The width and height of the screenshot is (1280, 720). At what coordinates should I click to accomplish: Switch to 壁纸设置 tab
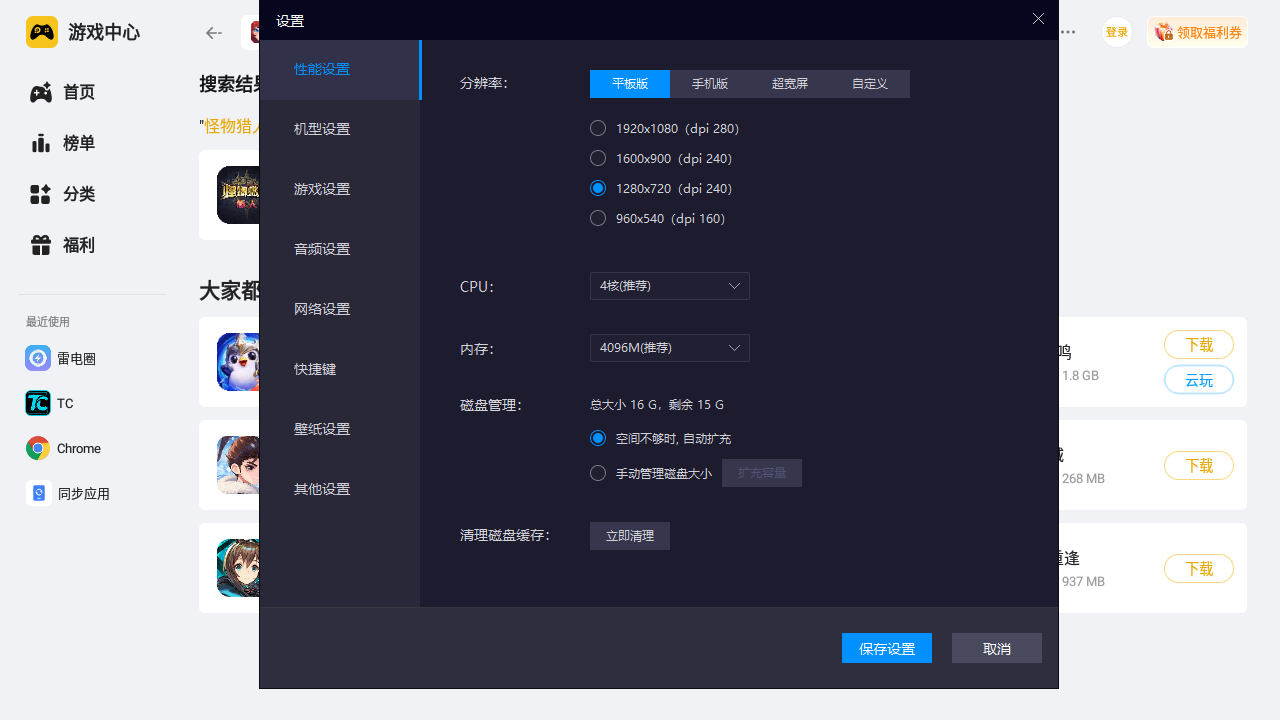click(x=340, y=430)
